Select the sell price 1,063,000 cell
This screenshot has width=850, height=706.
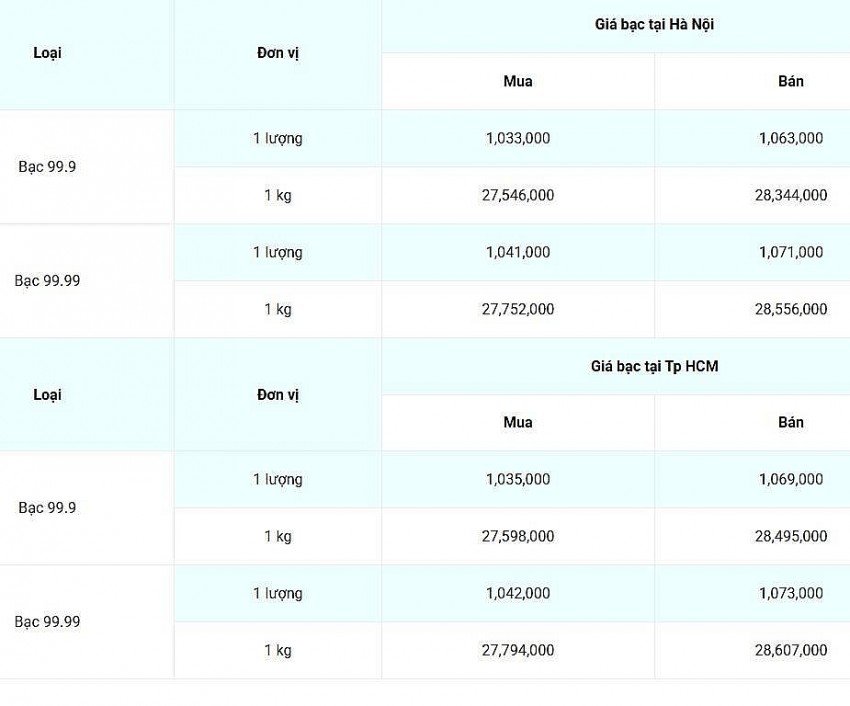click(791, 138)
